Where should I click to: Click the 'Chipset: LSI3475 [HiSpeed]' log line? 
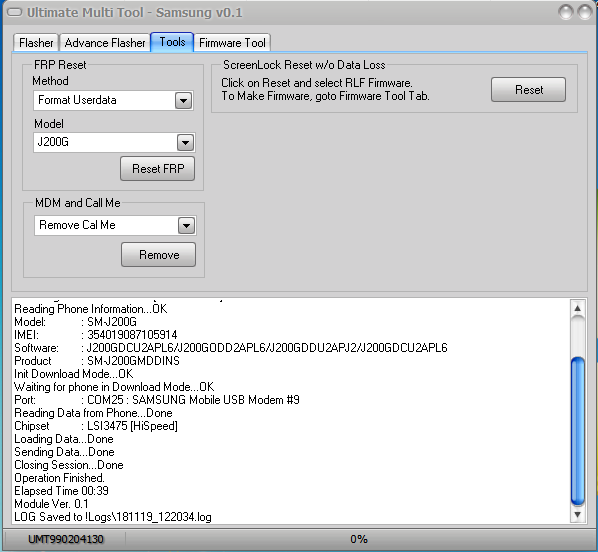[x=96, y=425]
